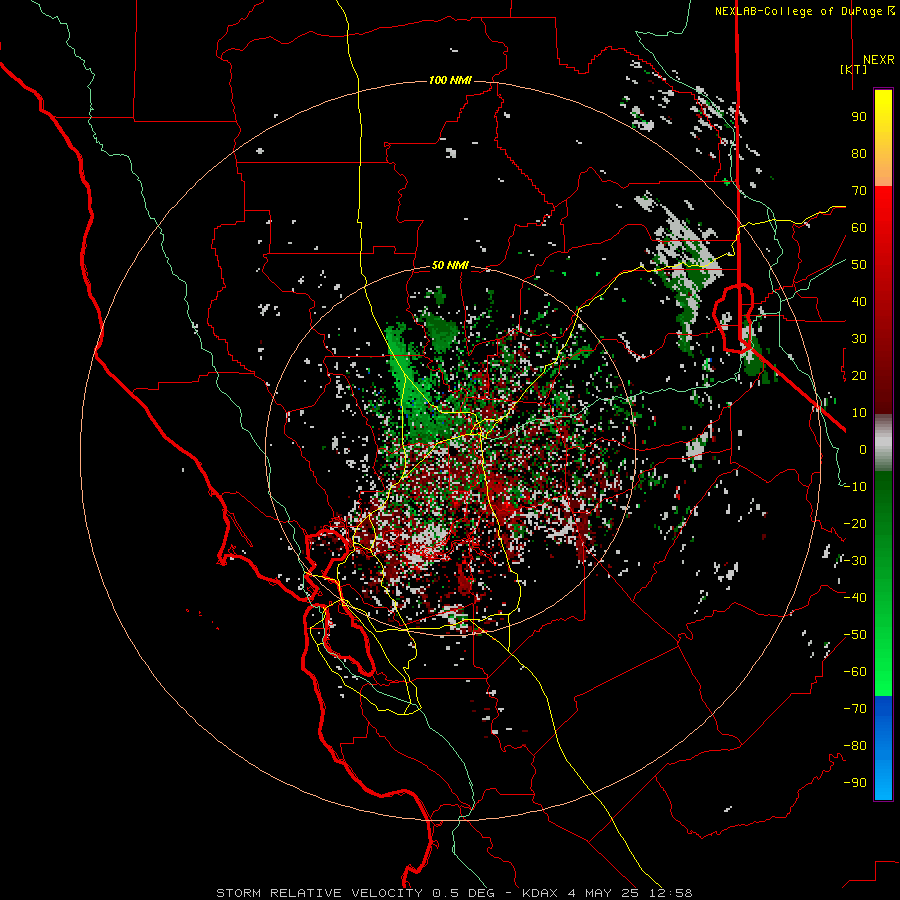Image resolution: width=900 pixels, height=900 pixels.
Task: Click the positive 40 scale label
Action: tap(859, 301)
